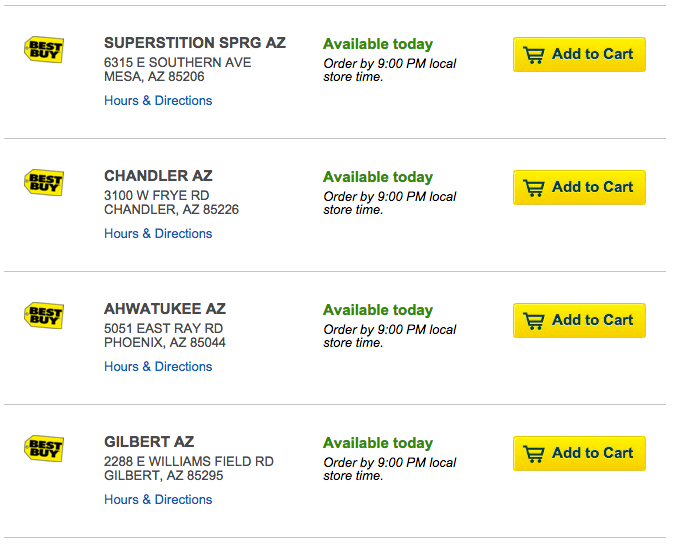Select the CHANDLER AZ store heading

click(158, 176)
